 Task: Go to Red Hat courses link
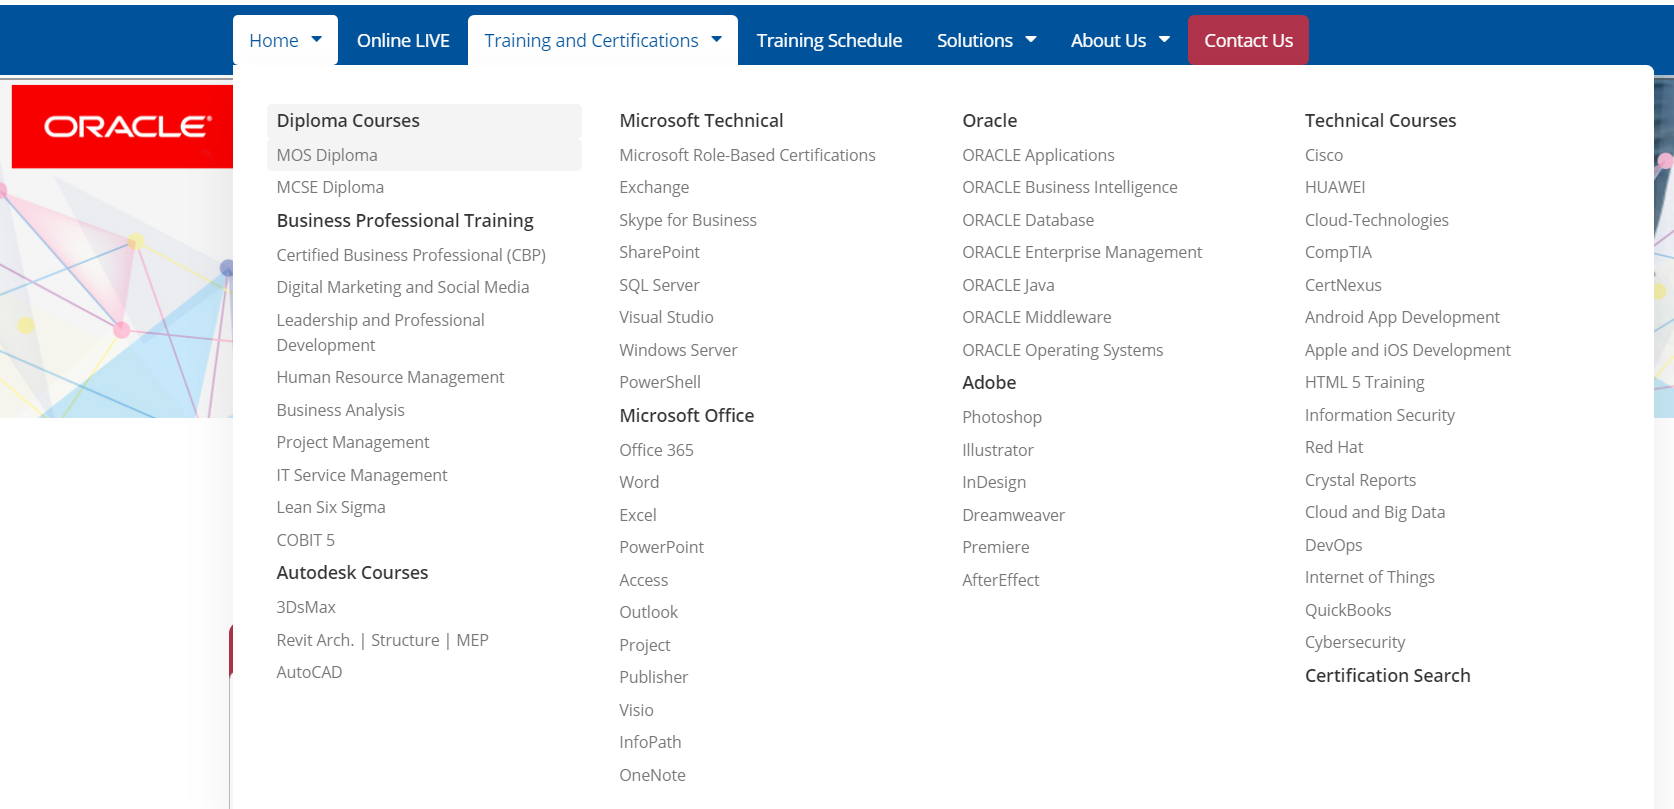[1334, 447]
